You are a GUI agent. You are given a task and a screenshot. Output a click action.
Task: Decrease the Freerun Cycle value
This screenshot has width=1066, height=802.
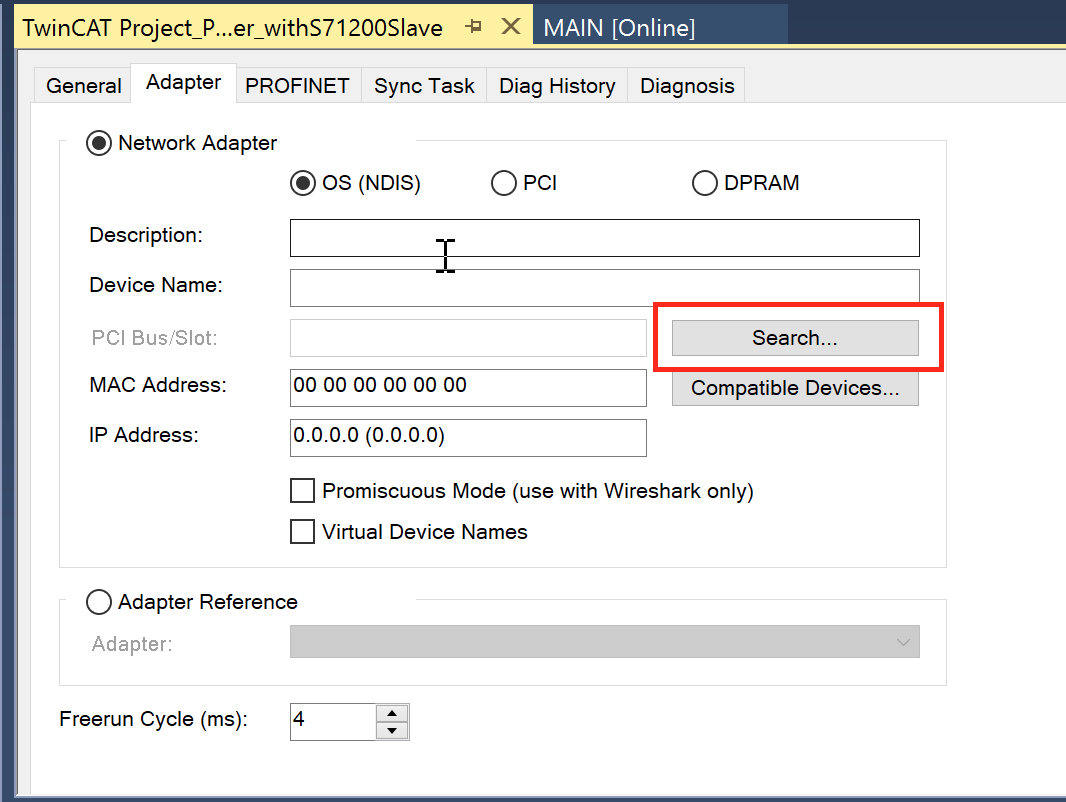(392, 731)
